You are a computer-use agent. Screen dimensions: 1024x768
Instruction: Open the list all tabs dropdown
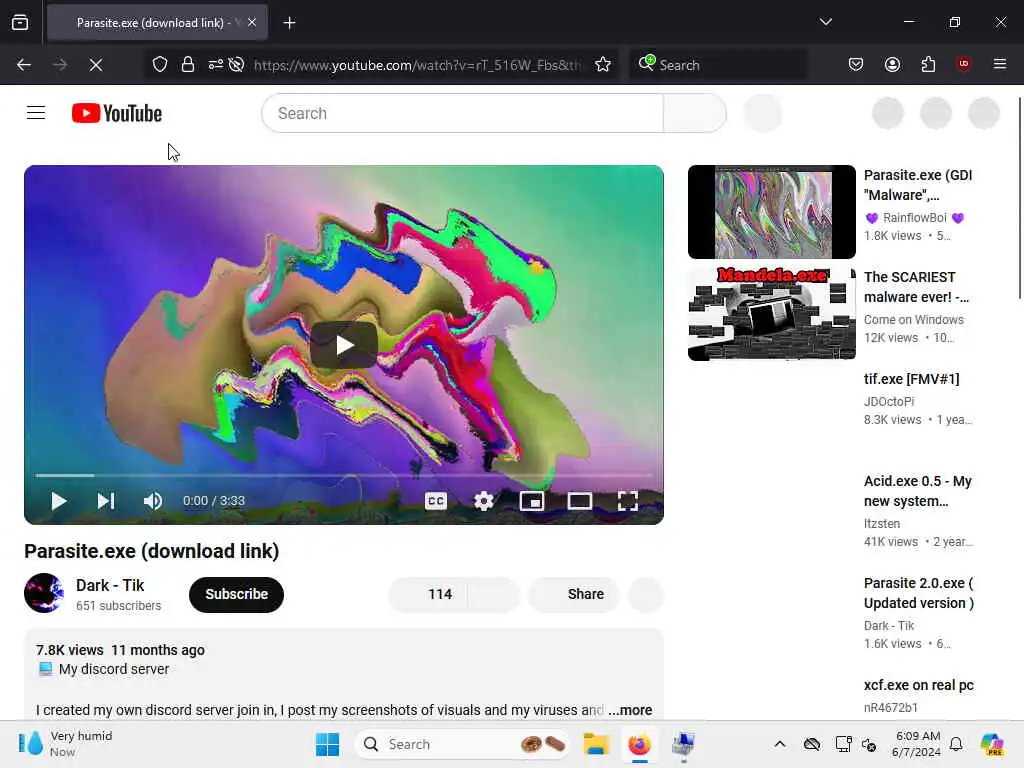click(x=825, y=22)
